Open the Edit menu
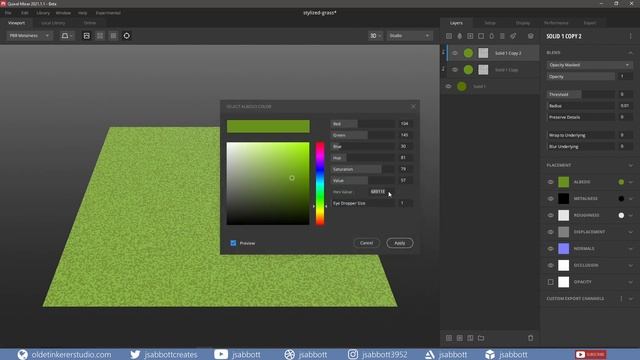Screen dimensions: 640x360 point(24,13)
